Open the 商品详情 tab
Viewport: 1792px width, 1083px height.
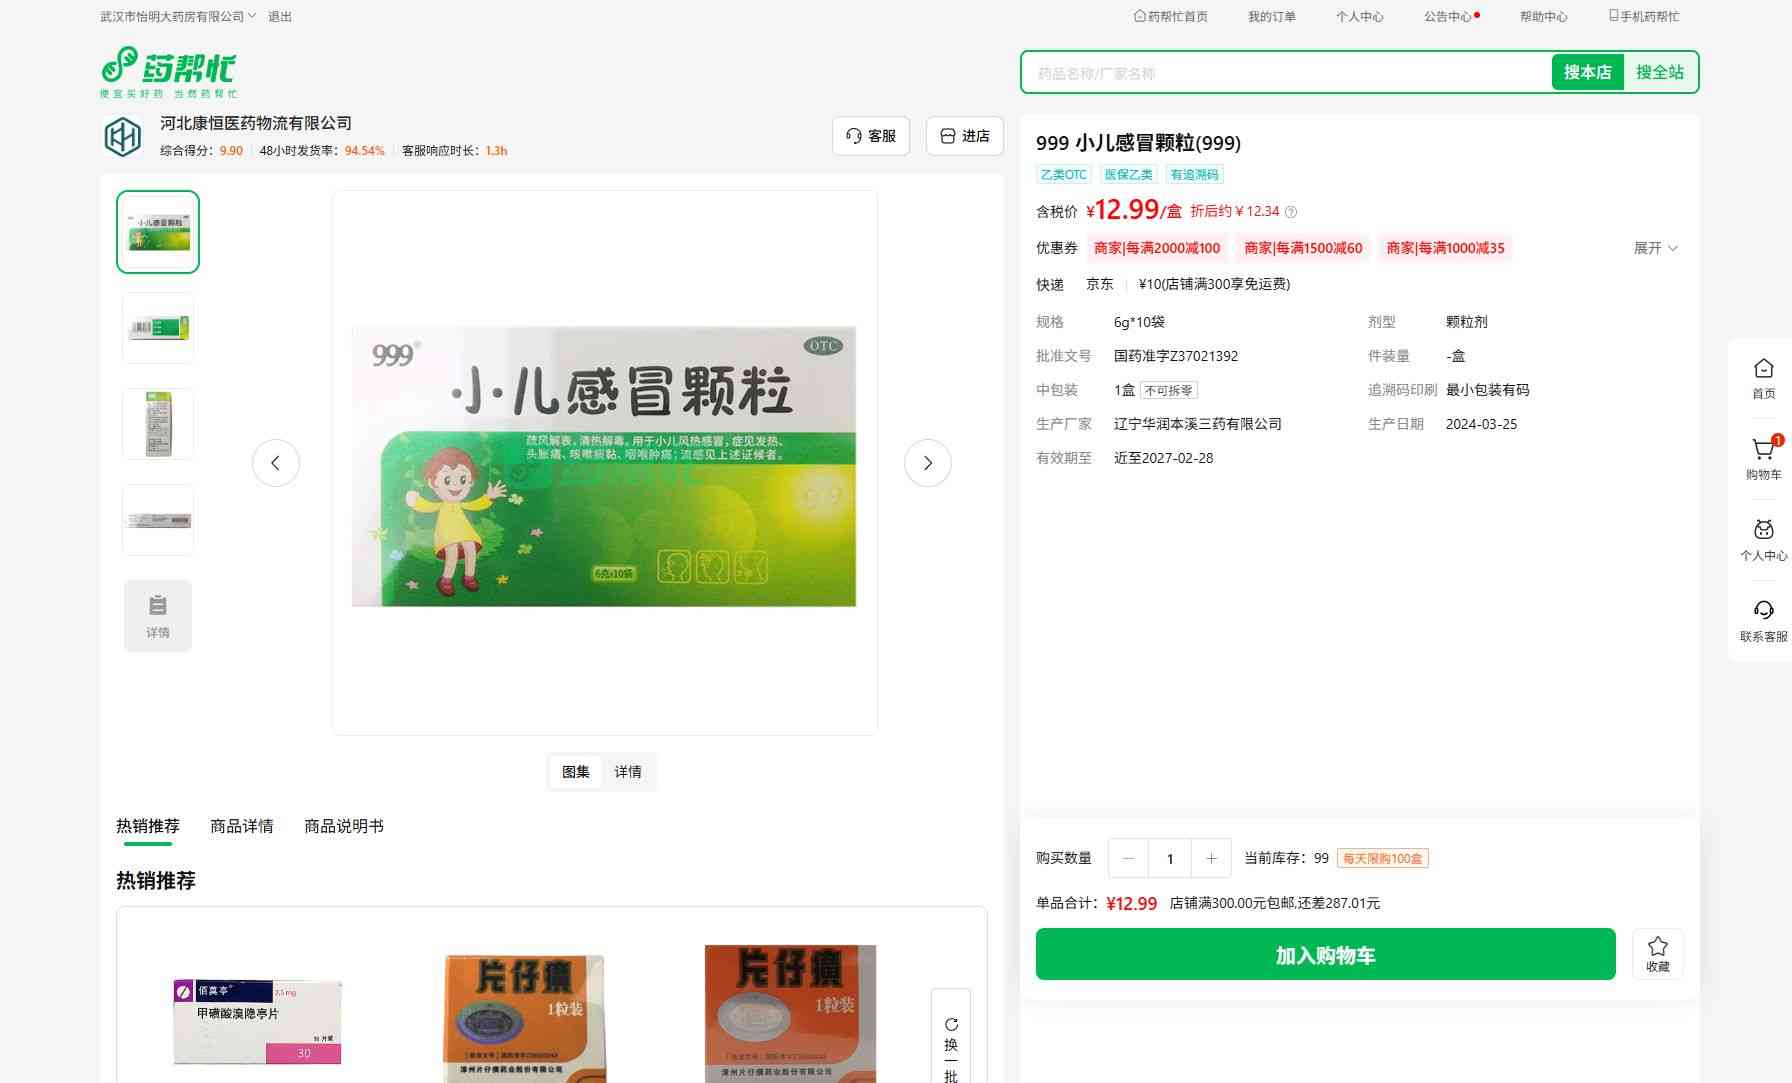241,826
